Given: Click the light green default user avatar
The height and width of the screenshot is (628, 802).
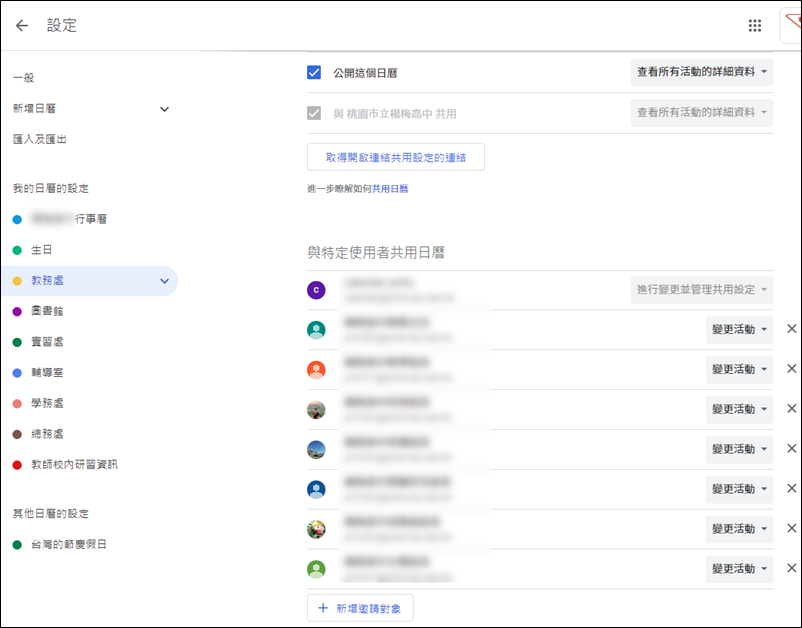Looking at the screenshot, I should click(316, 569).
